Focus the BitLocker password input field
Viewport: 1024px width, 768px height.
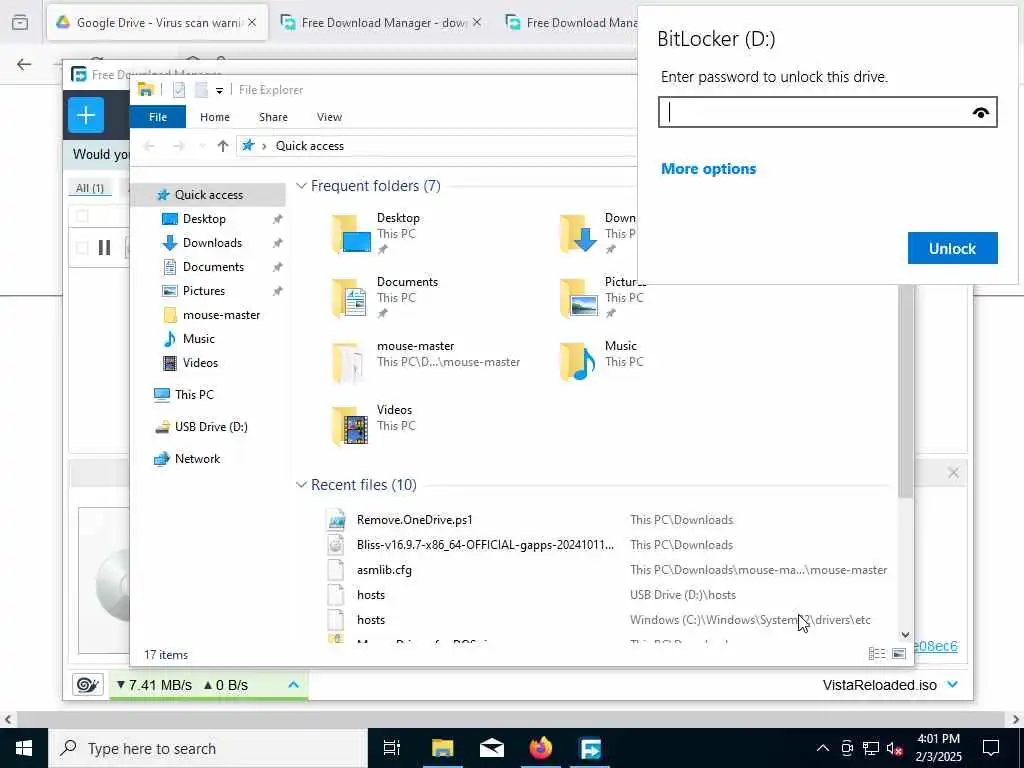pyautogui.click(x=827, y=112)
